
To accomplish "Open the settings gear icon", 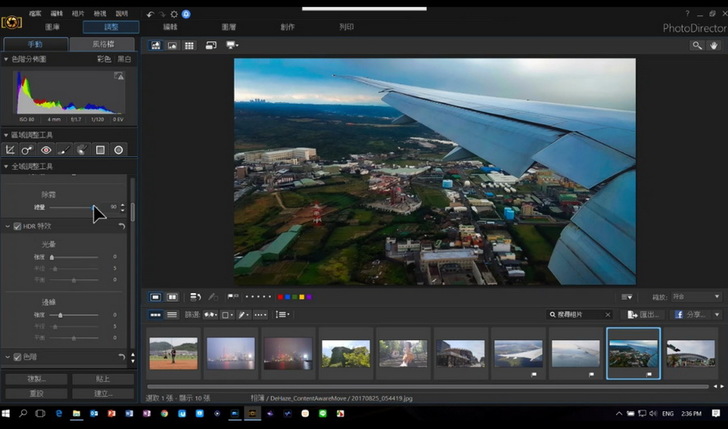I will pos(173,14).
